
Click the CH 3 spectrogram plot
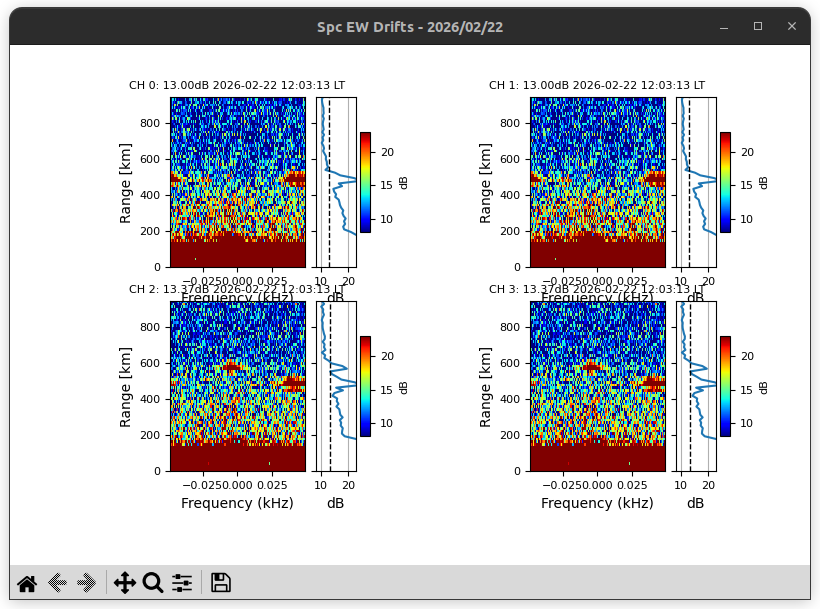tap(598, 386)
